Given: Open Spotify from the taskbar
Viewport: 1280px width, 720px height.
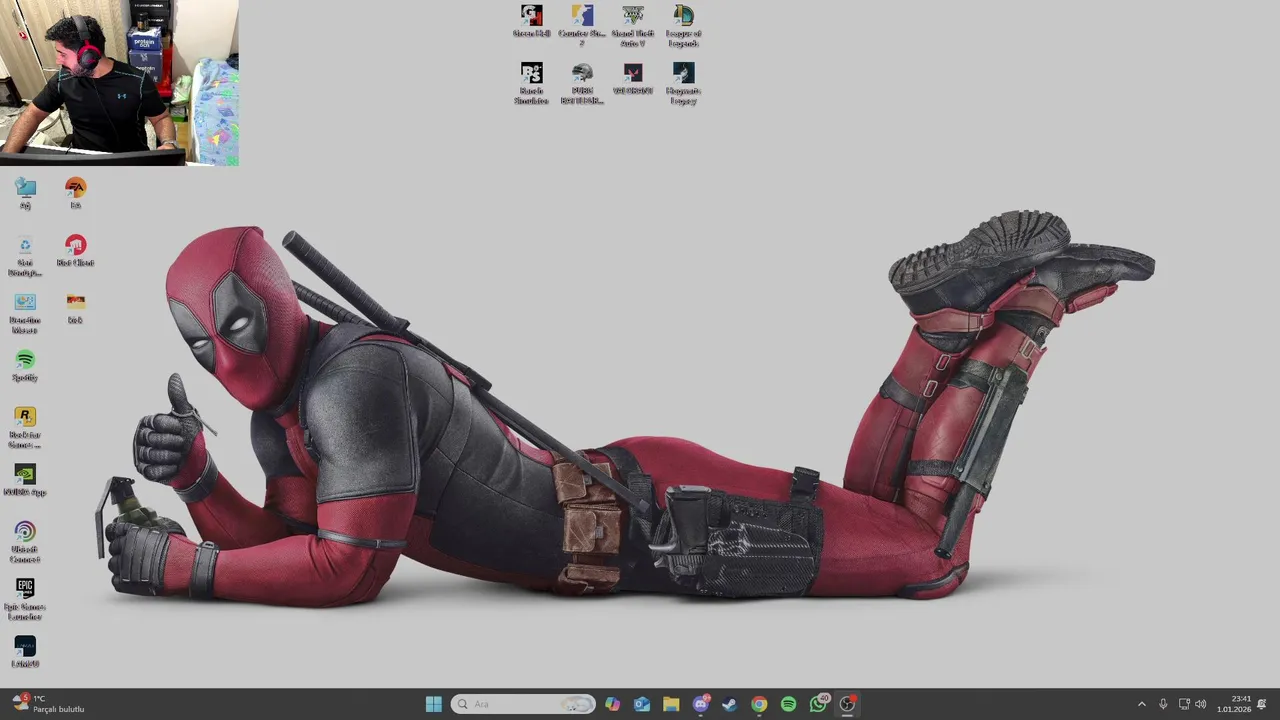Looking at the screenshot, I should (x=788, y=704).
